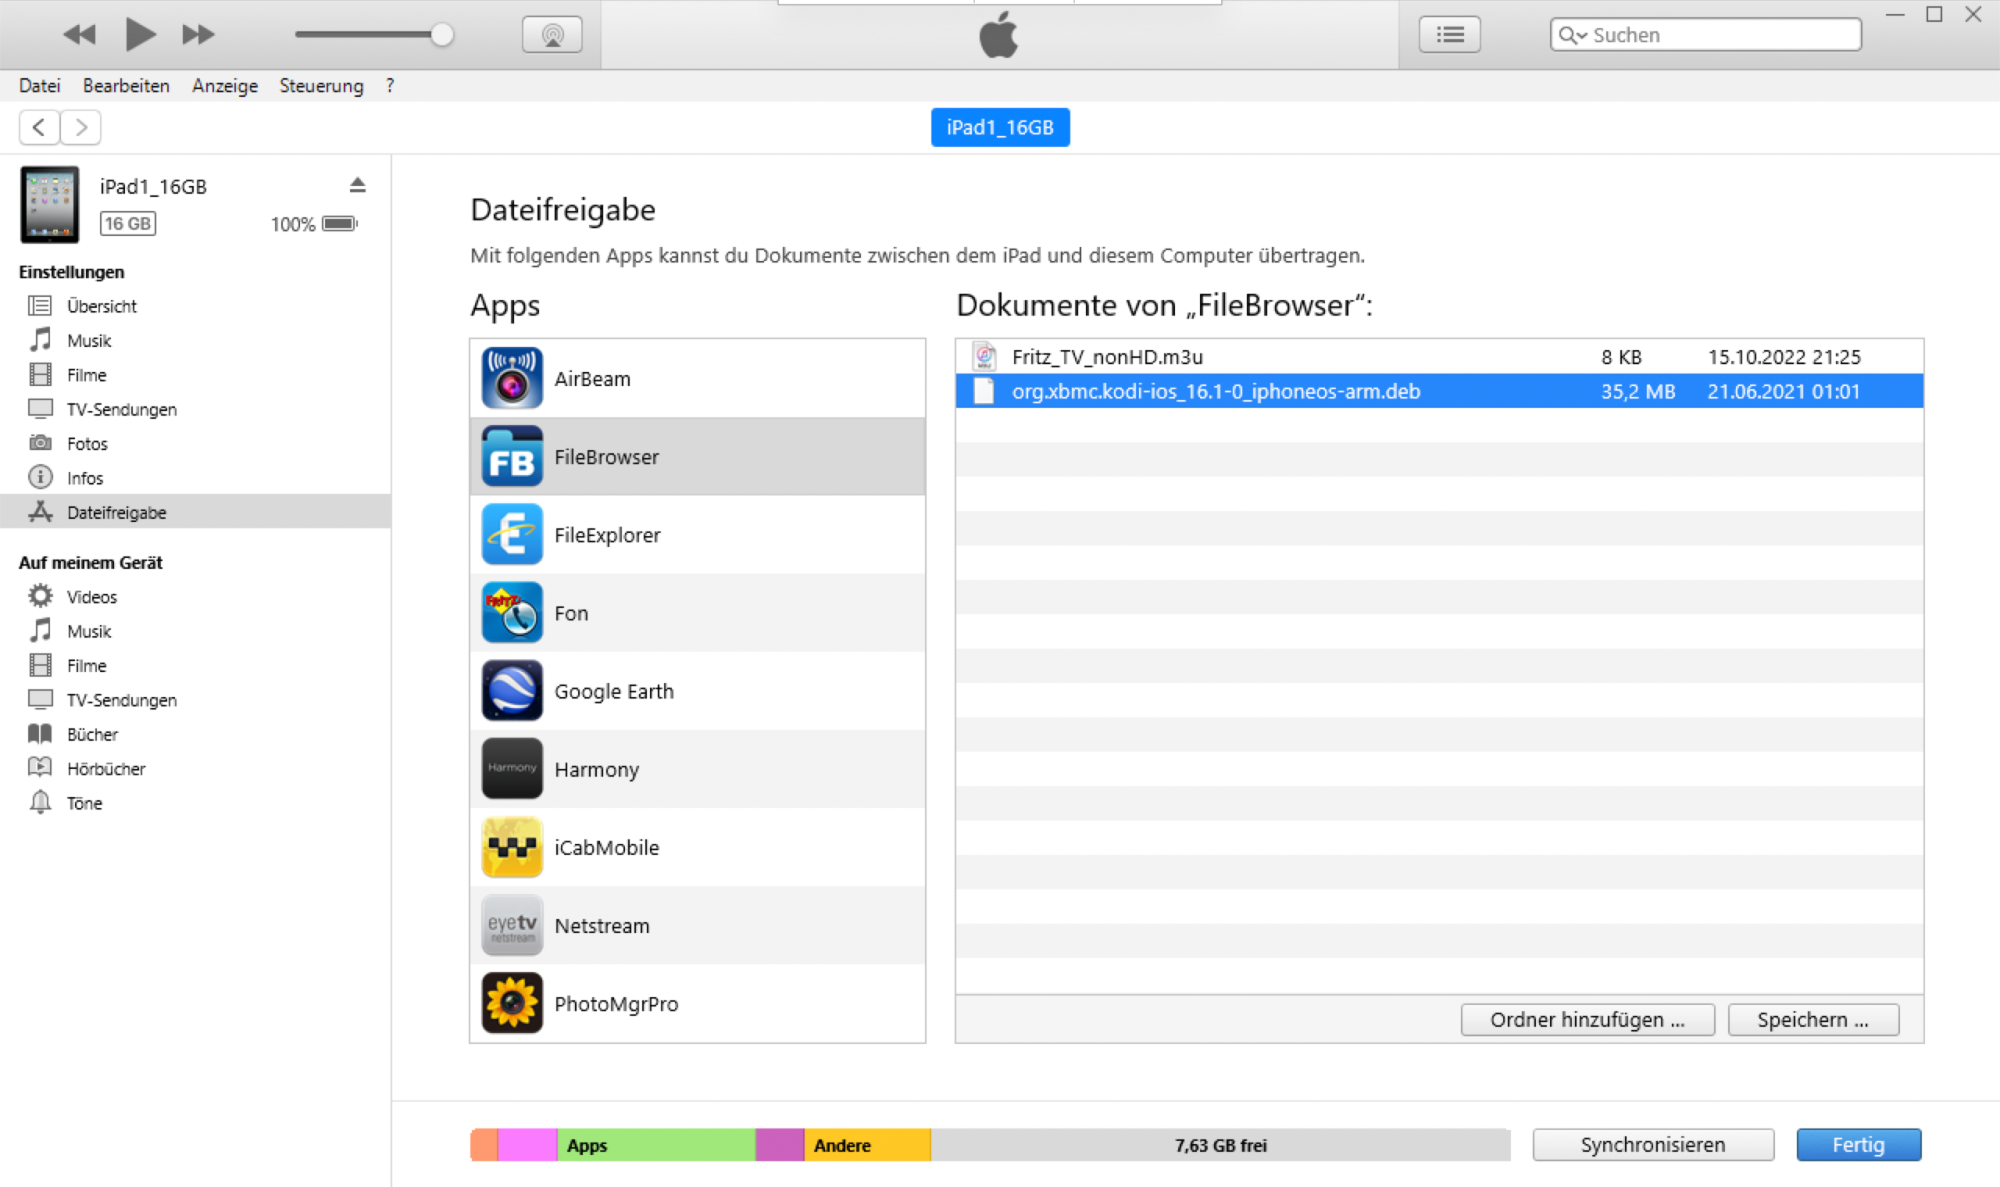Adjust the volume slider knob
This screenshot has width=2000, height=1187.
pyautogui.click(x=441, y=35)
